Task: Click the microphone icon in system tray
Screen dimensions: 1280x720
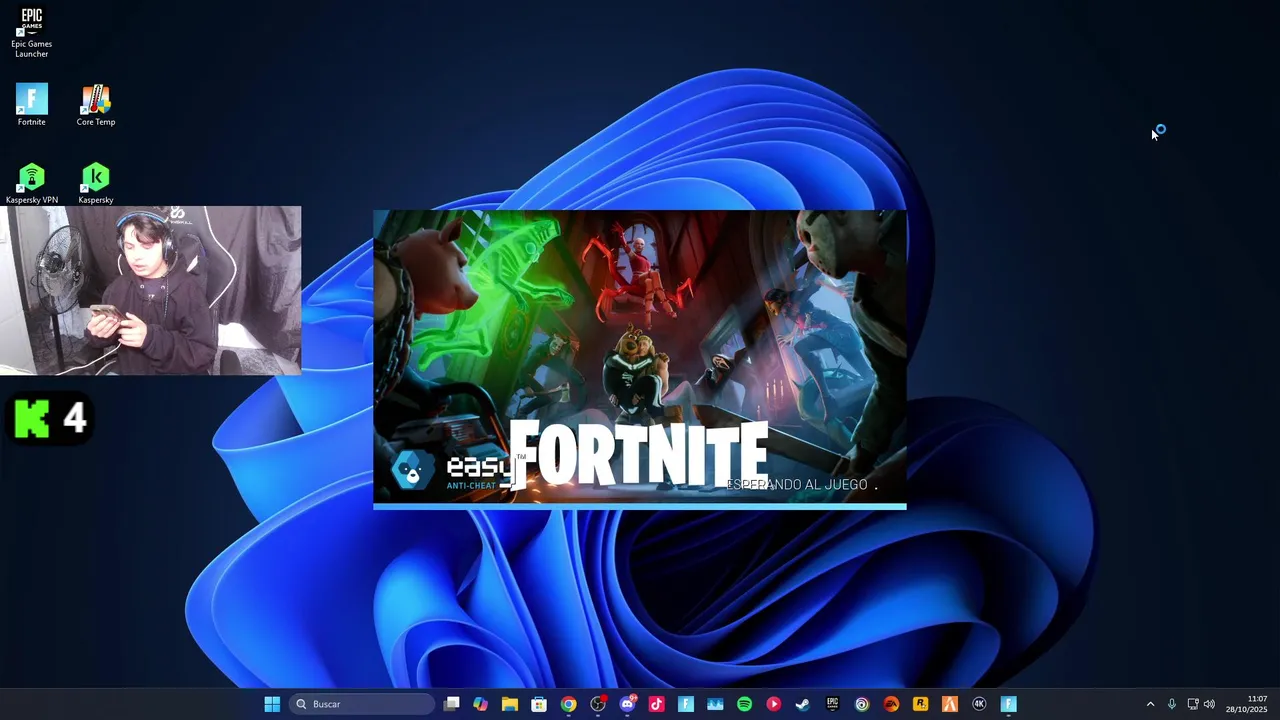Action: [x=1172, y=704]
